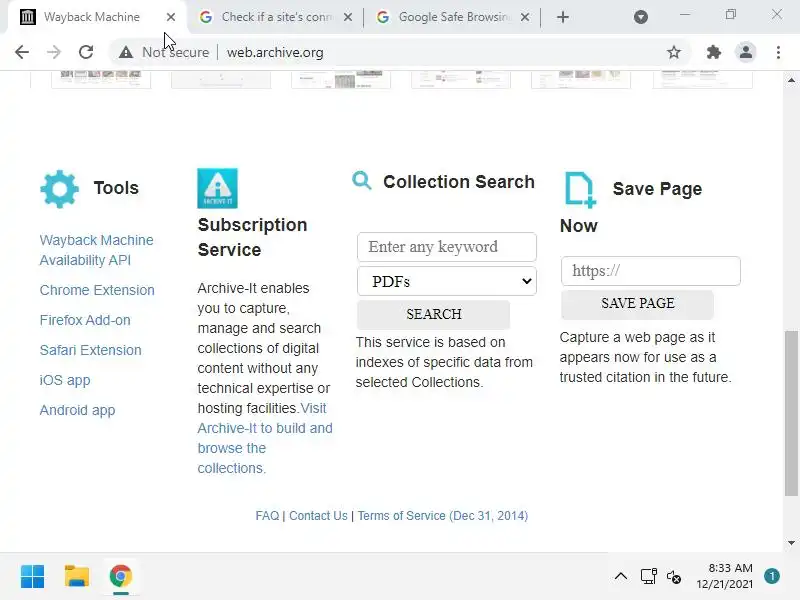Click the Subscription Service heading
The width and height of the screenshot is (800, 600).
[x=253, y=237]
